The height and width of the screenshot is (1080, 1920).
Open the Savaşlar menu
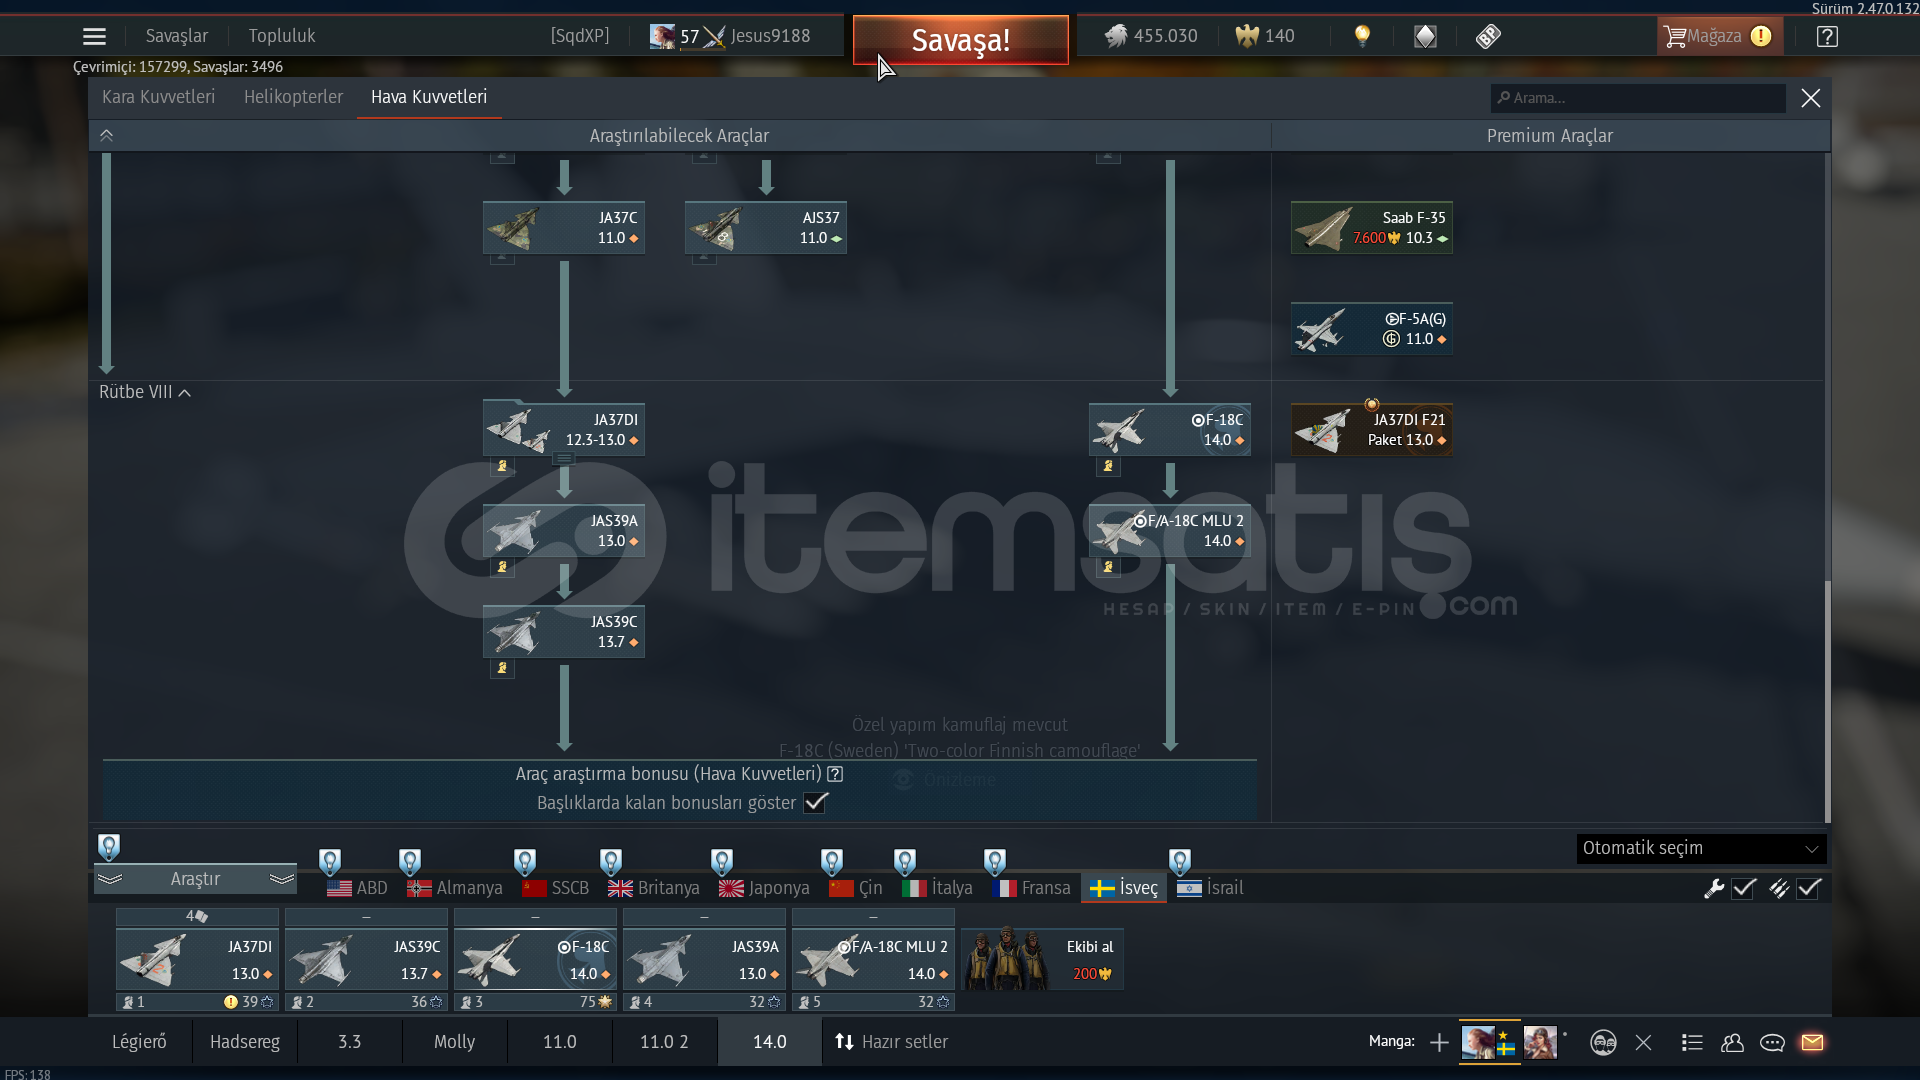(x=177, y=36)
